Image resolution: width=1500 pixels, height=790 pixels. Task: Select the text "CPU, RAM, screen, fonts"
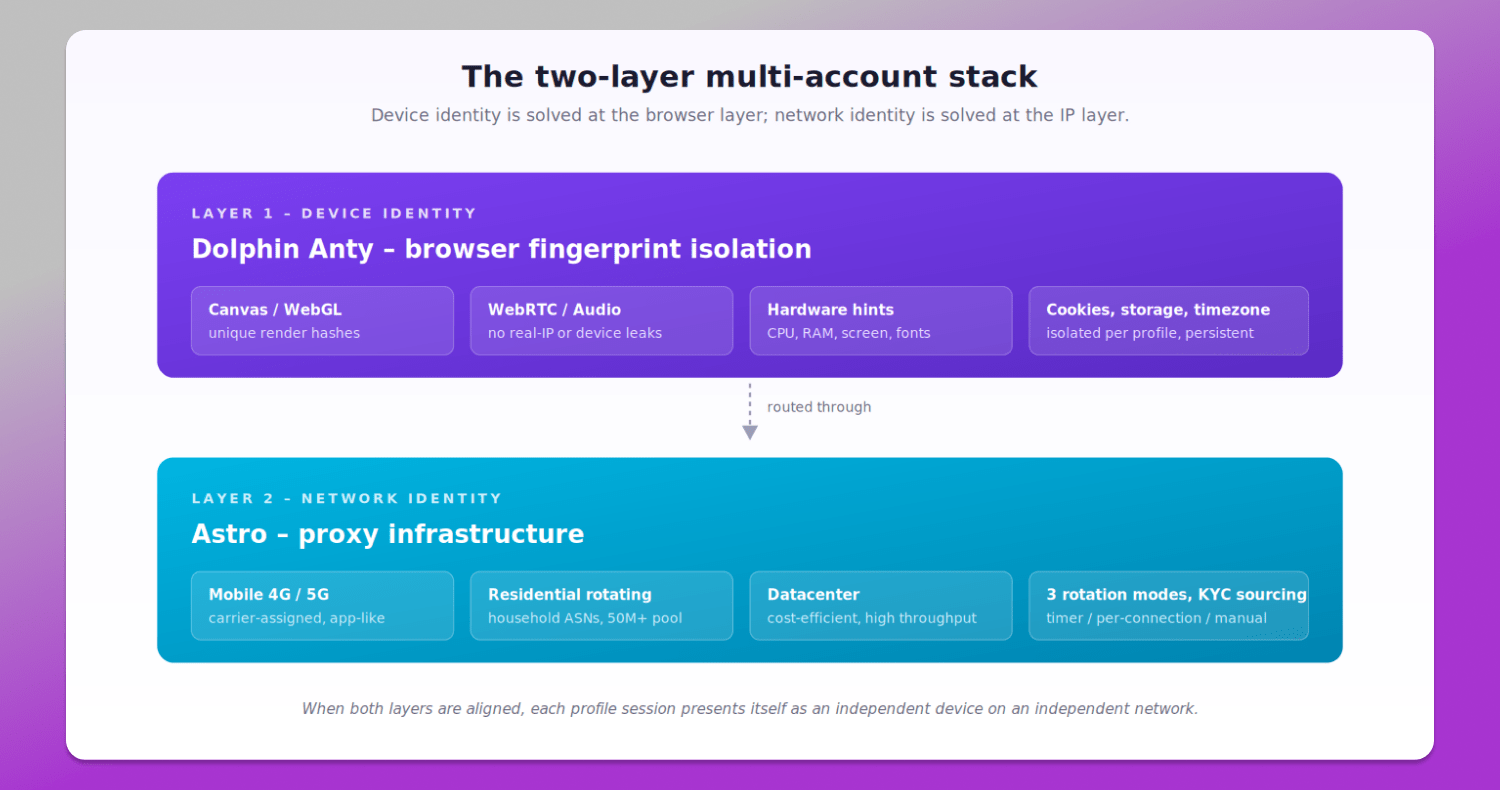[x=849, y=333]
